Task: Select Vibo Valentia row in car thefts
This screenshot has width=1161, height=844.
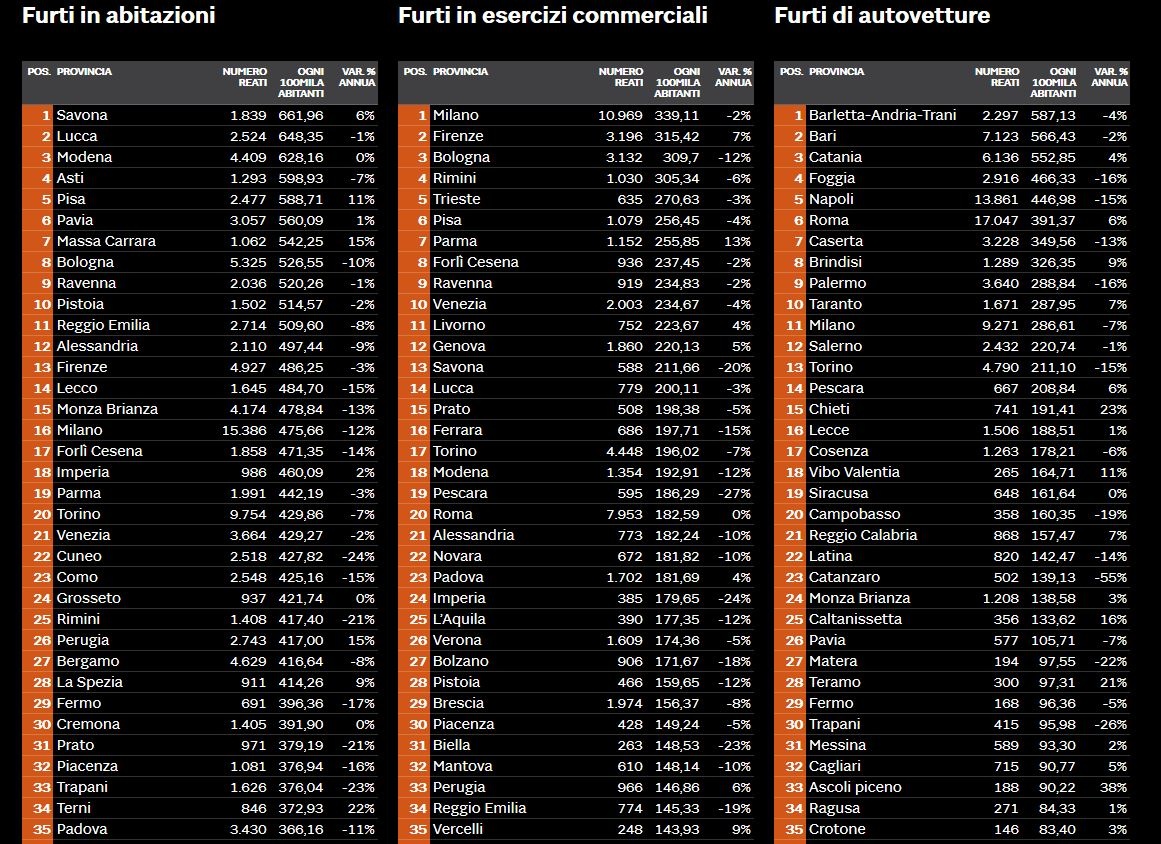Action: [x=952, y=472]
